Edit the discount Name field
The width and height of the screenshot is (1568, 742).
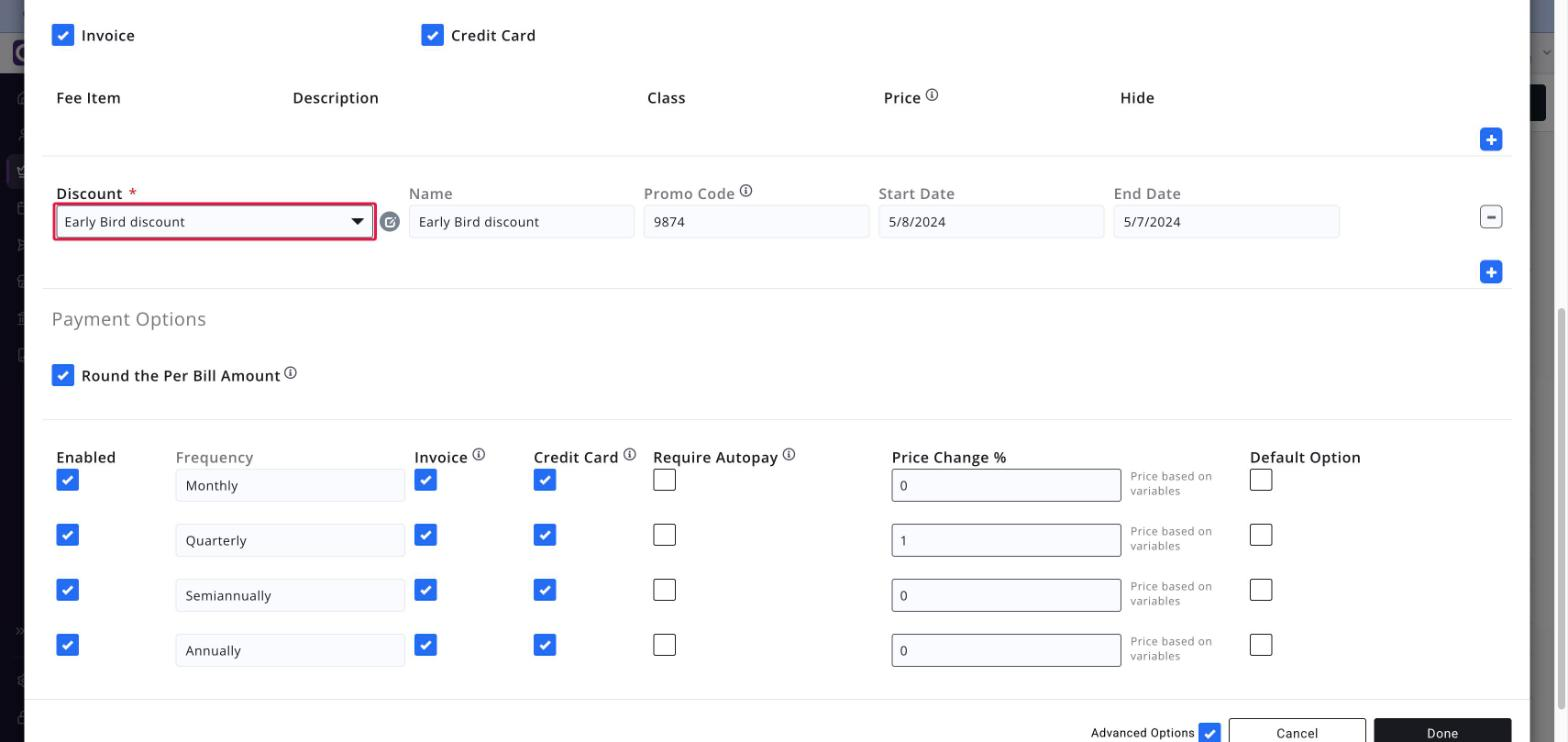click(x=521, y=222)
